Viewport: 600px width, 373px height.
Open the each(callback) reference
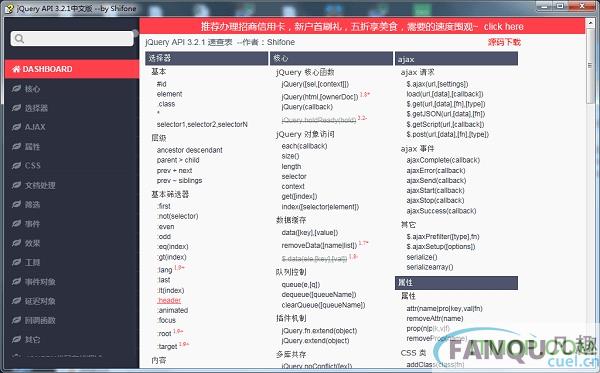[304, 146]
